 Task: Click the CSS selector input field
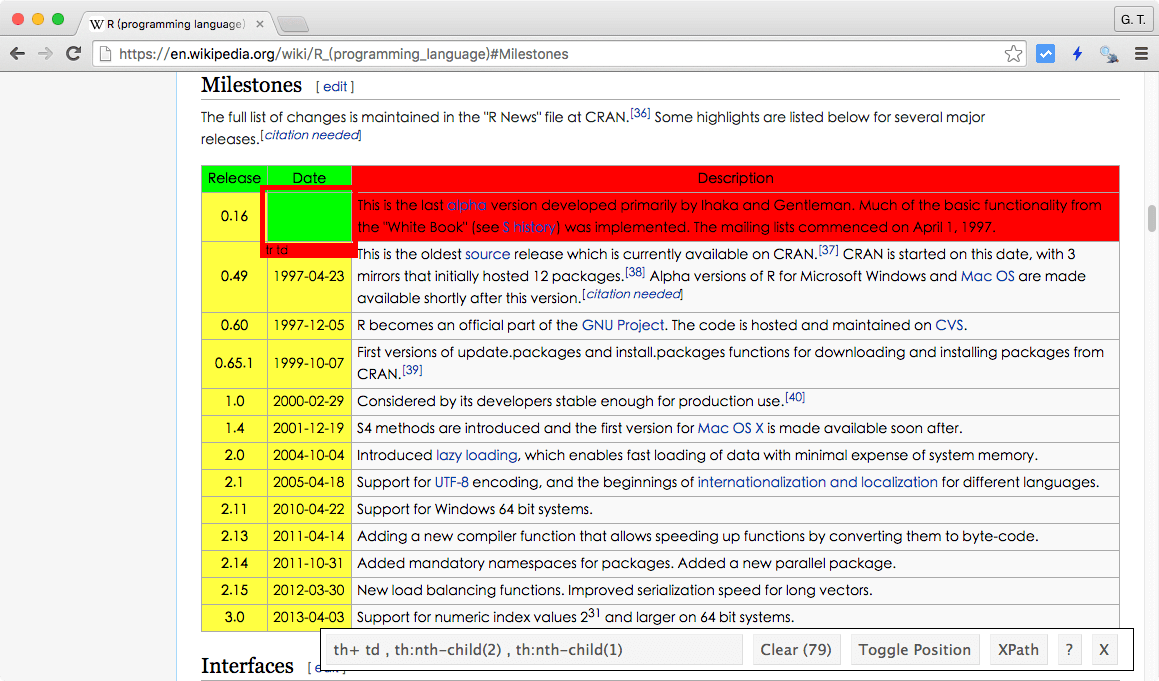[534, 650]
